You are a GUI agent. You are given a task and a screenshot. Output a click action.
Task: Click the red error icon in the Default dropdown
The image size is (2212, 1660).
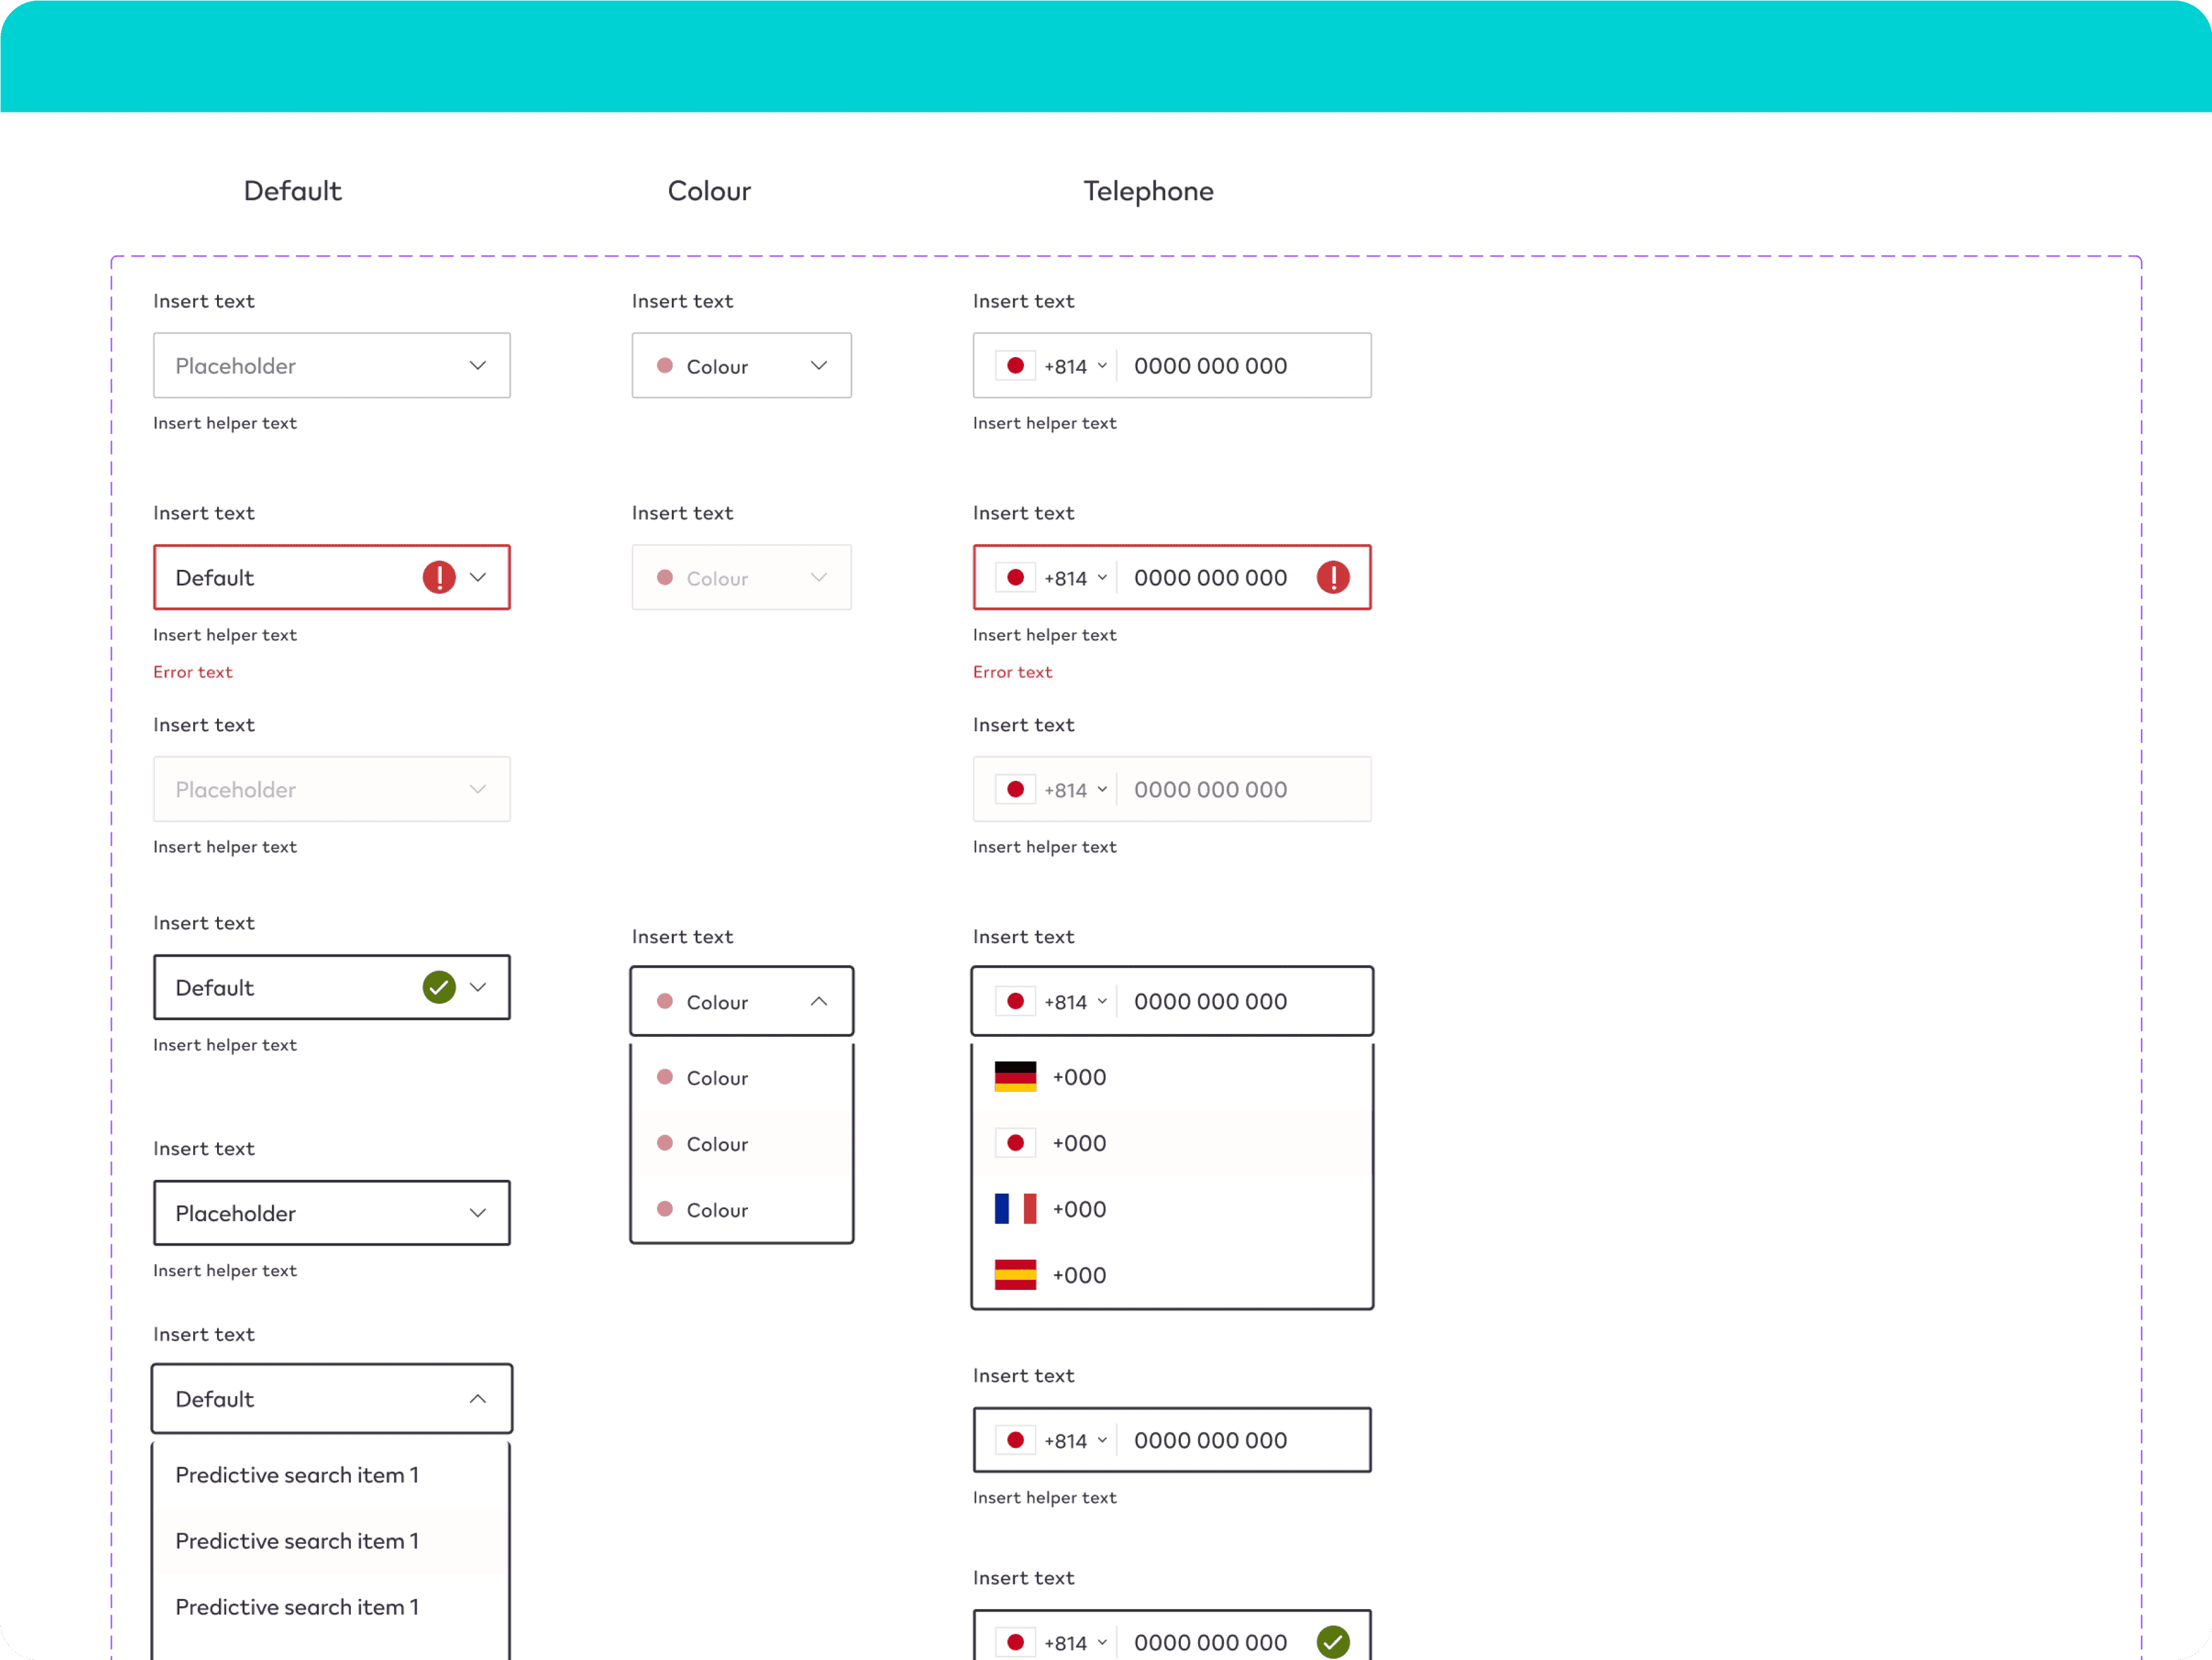(x=439, y=577)
